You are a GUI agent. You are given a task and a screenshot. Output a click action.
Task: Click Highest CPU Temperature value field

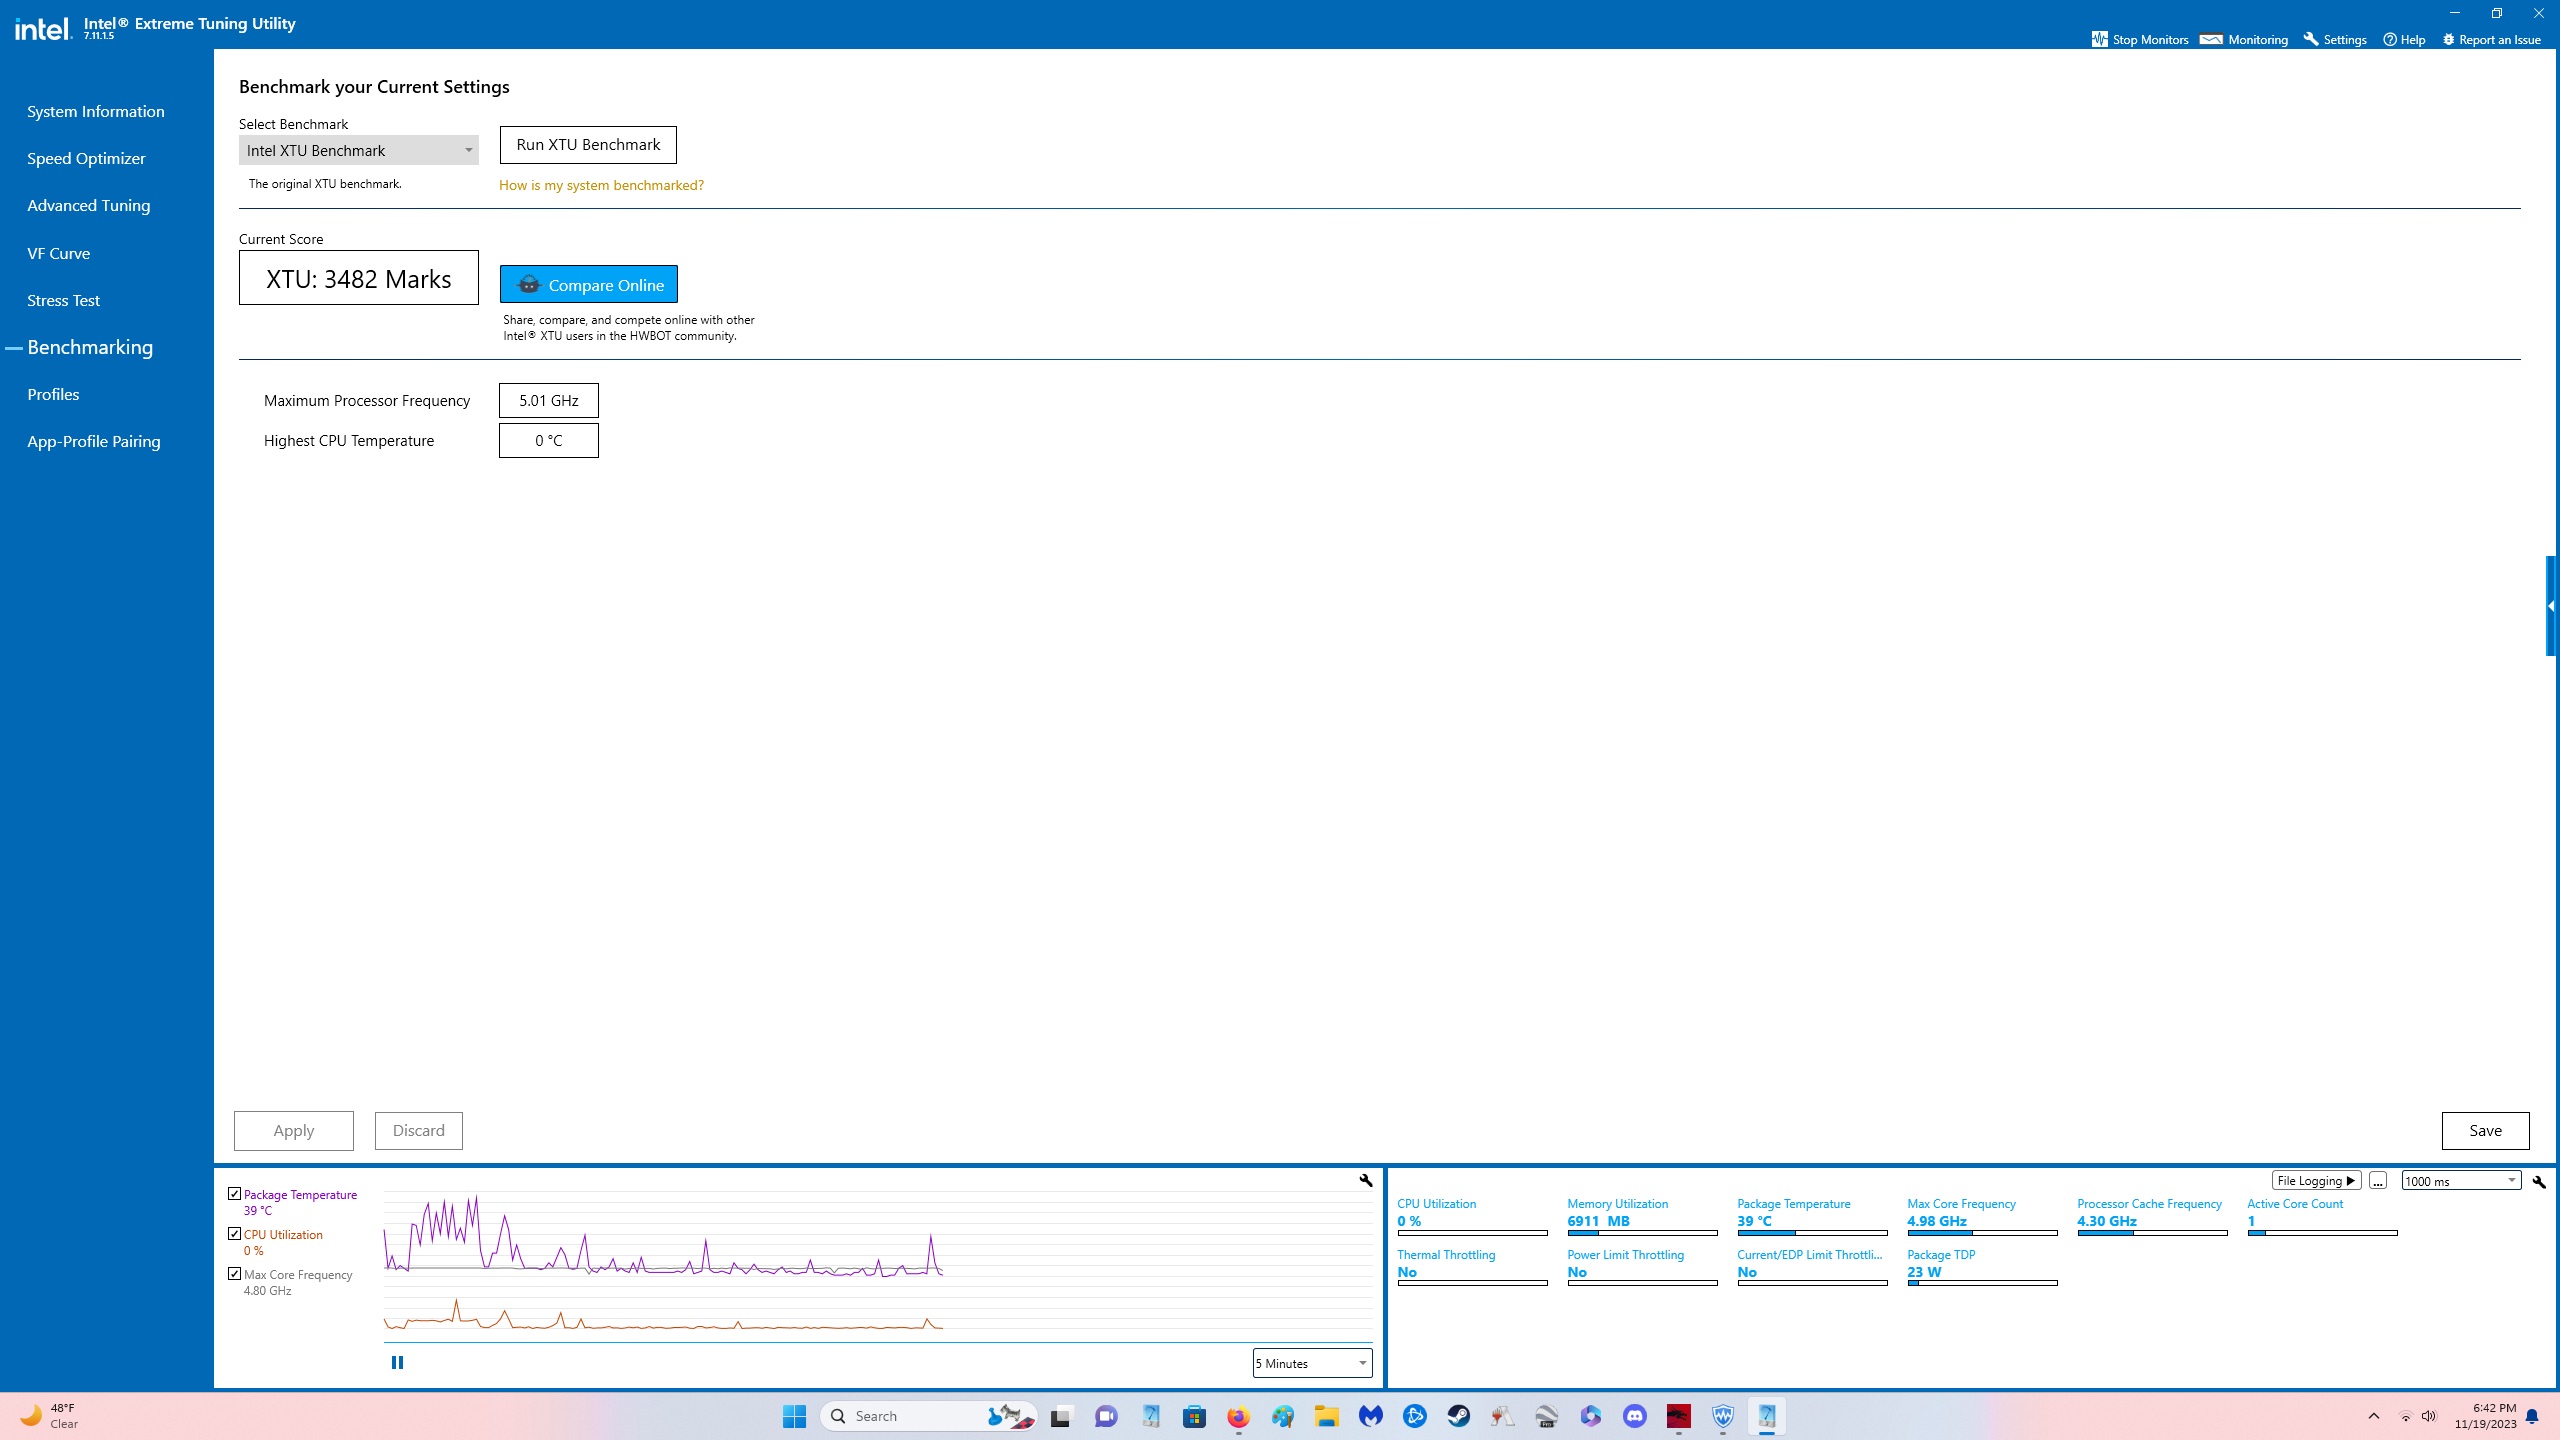tap(549, 440)
